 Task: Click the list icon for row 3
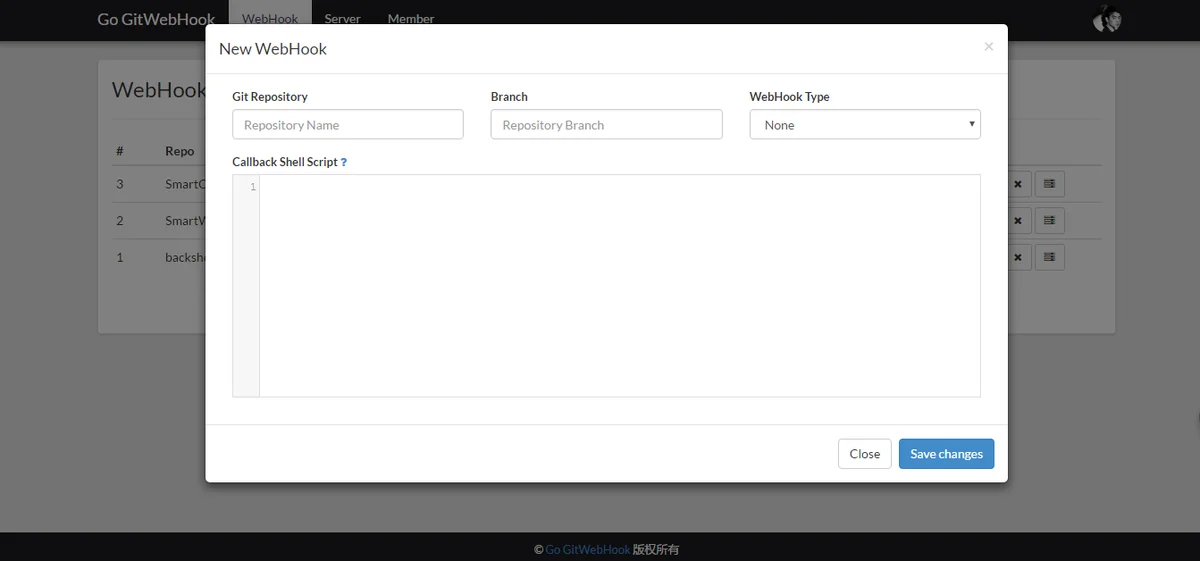(1049, 184)
